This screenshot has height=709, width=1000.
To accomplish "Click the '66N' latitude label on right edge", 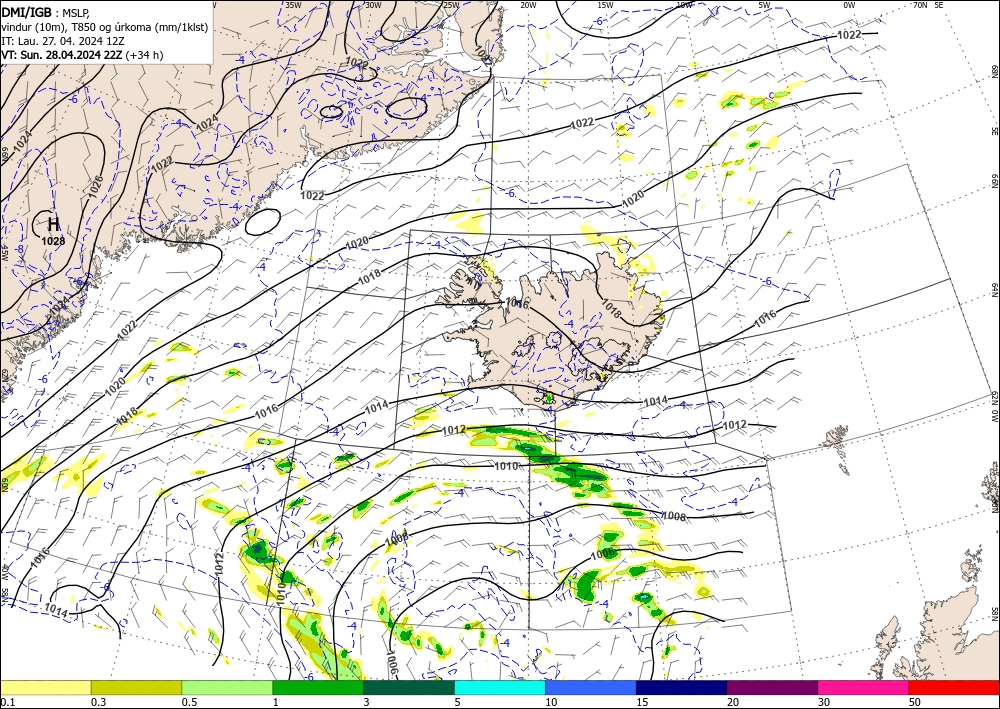I will pyautogui.click(x=994, y=181).
